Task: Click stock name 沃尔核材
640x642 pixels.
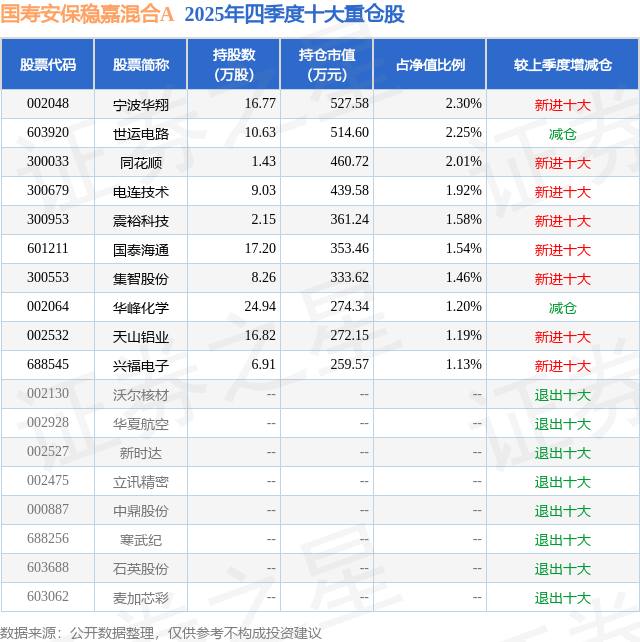Action: click(140, 396)
